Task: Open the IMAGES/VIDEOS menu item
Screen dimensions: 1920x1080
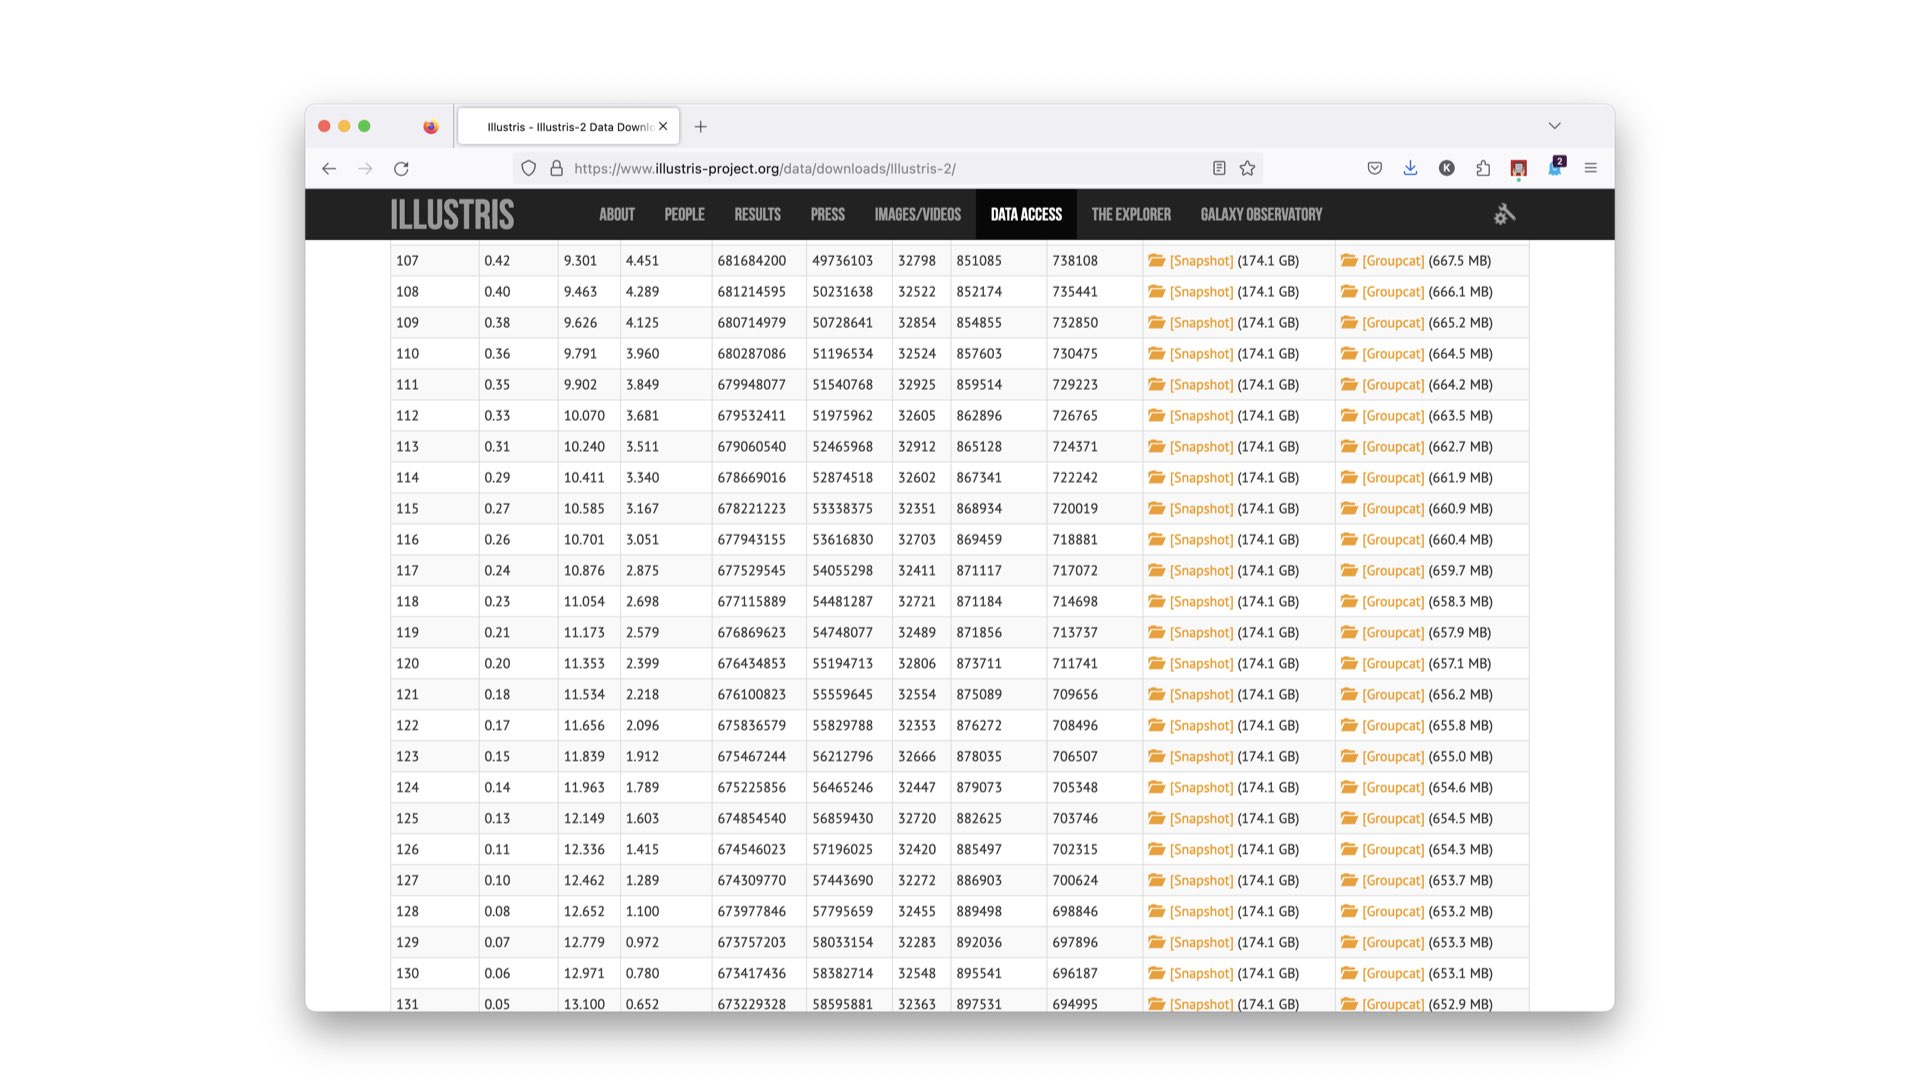Action: pyautogui.click(x=917, y=214)
